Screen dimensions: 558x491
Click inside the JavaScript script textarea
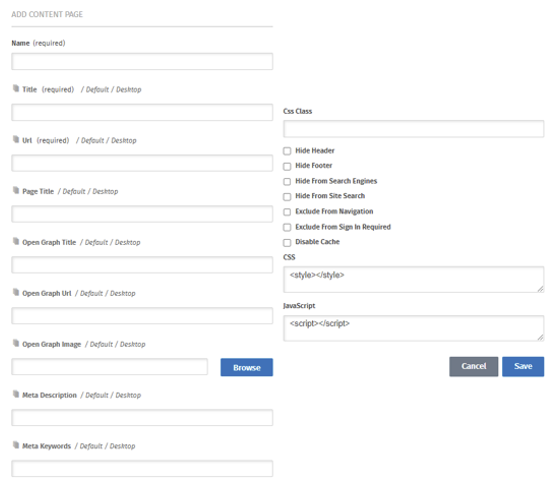(414, 328)
